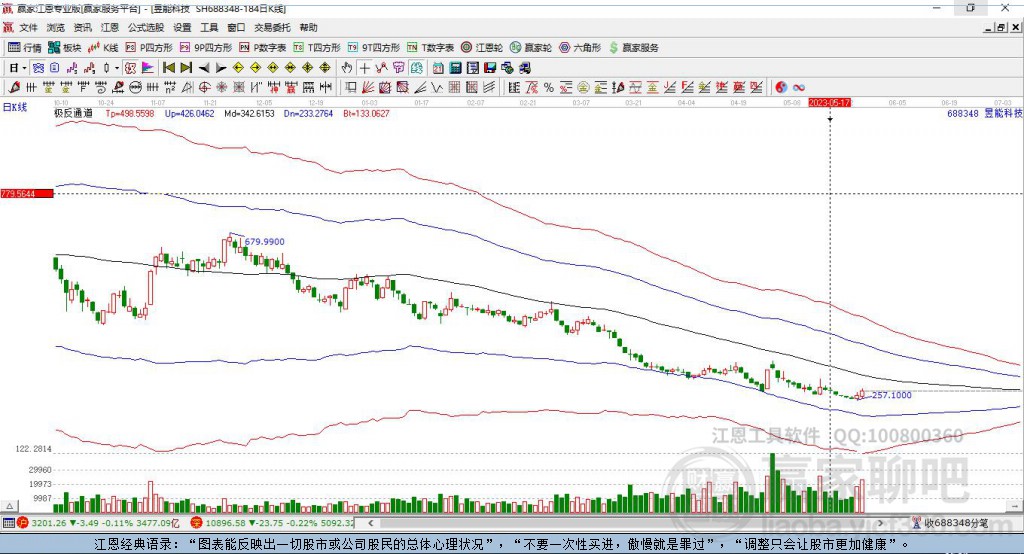The image size is (1024, 554).
Task: Click the status bar grid icon
Action: tap(8, 523)
